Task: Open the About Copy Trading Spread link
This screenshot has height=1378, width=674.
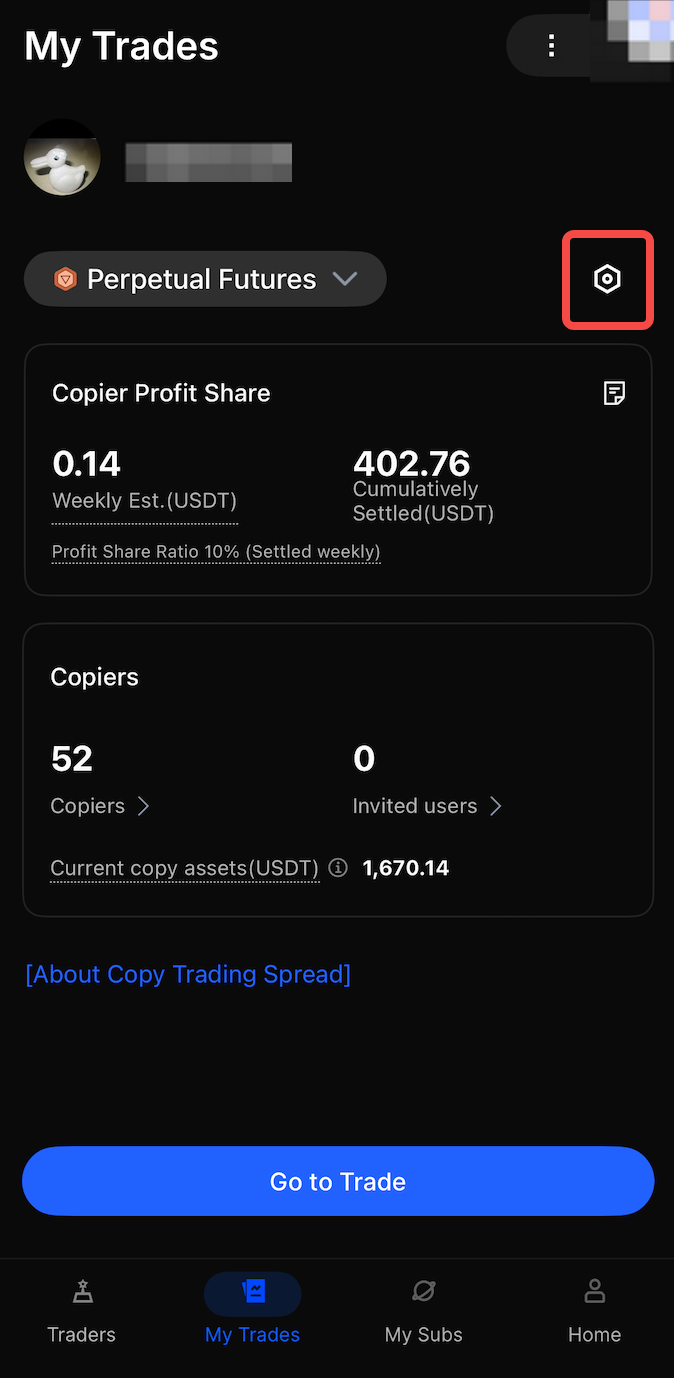Action: click(x=188, y=974)
